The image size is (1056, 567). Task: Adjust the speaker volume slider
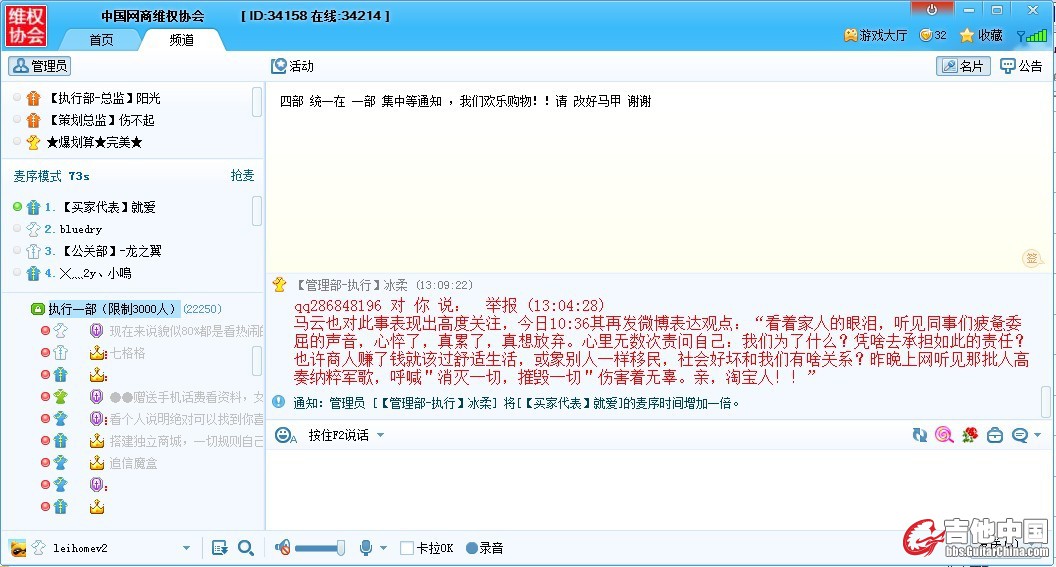pyautogui.click(x=320, y=548)
